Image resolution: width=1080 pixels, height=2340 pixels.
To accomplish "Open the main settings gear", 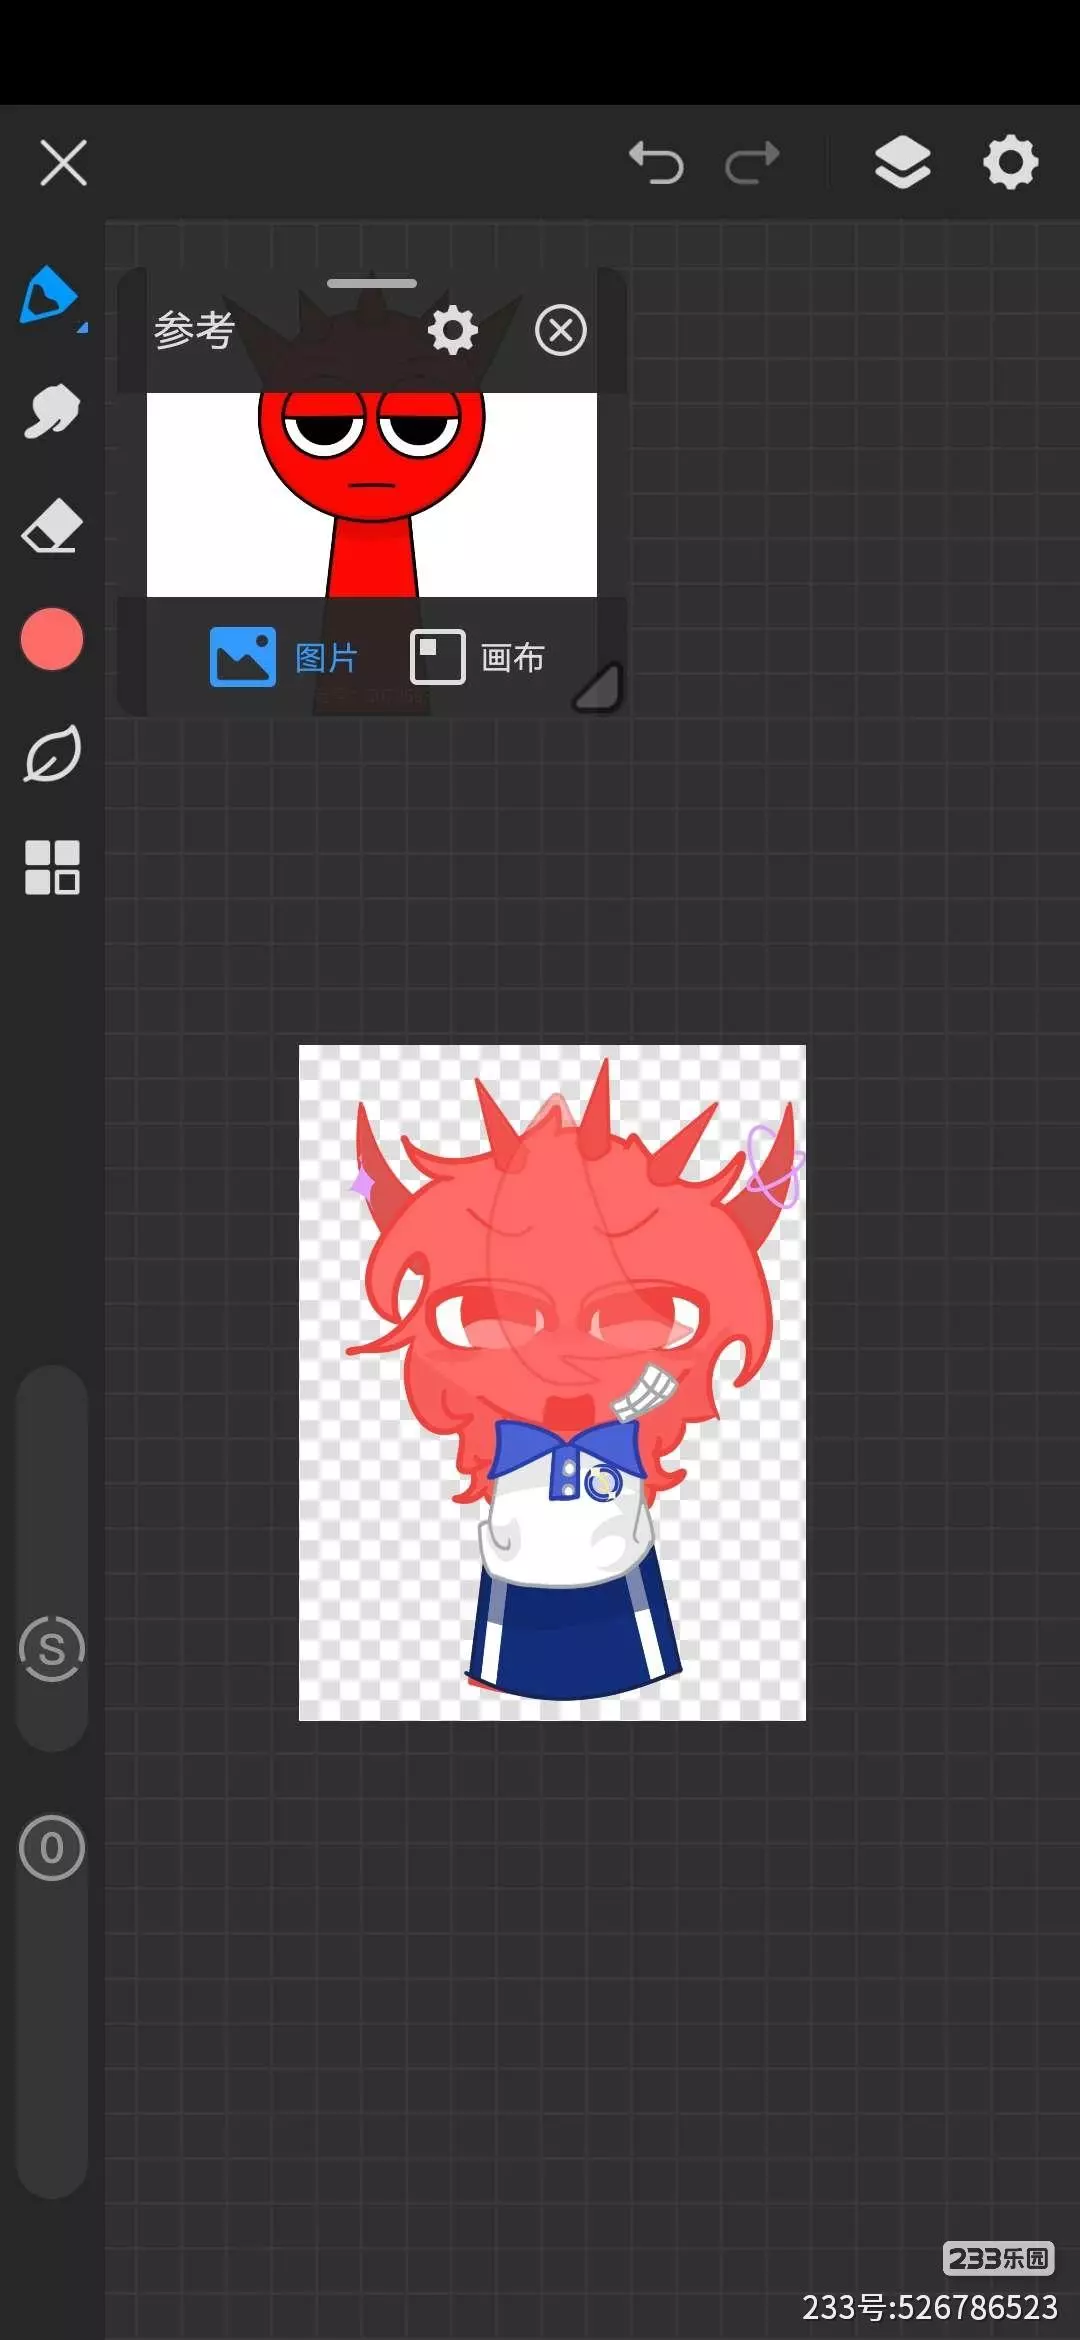I will click(1011, 162).
